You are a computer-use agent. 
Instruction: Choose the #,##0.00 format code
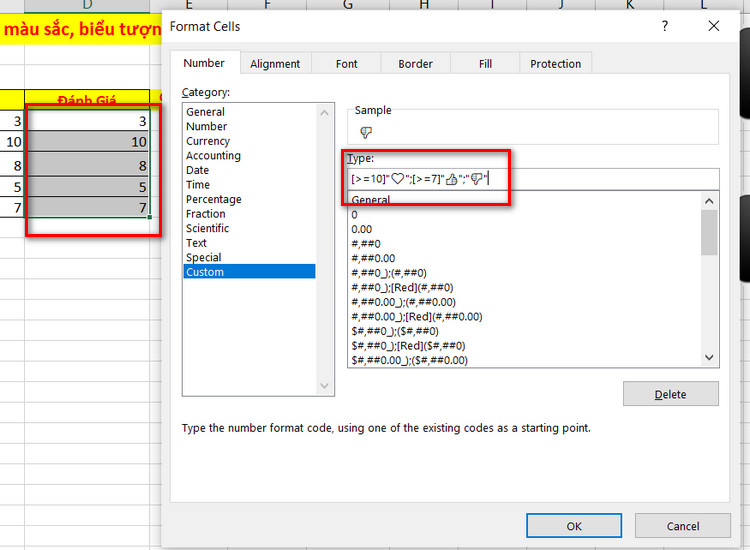click(375, 258)
